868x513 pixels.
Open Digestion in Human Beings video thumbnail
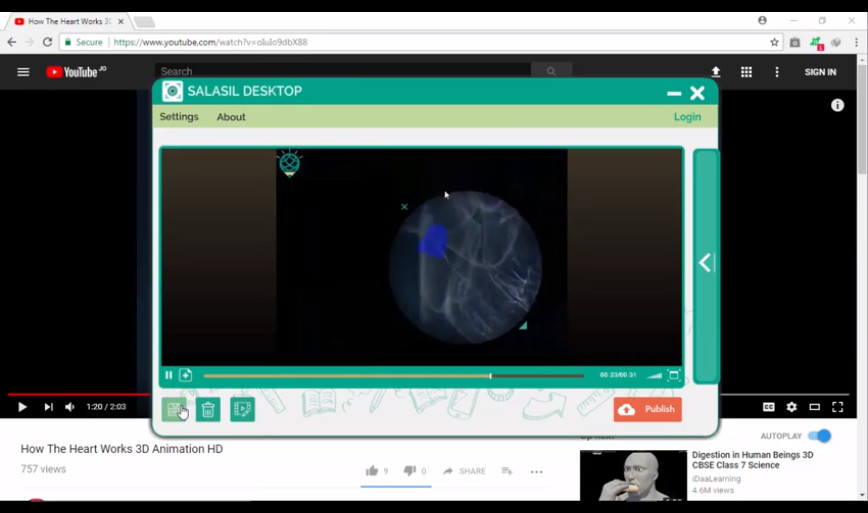coord(633,476)
